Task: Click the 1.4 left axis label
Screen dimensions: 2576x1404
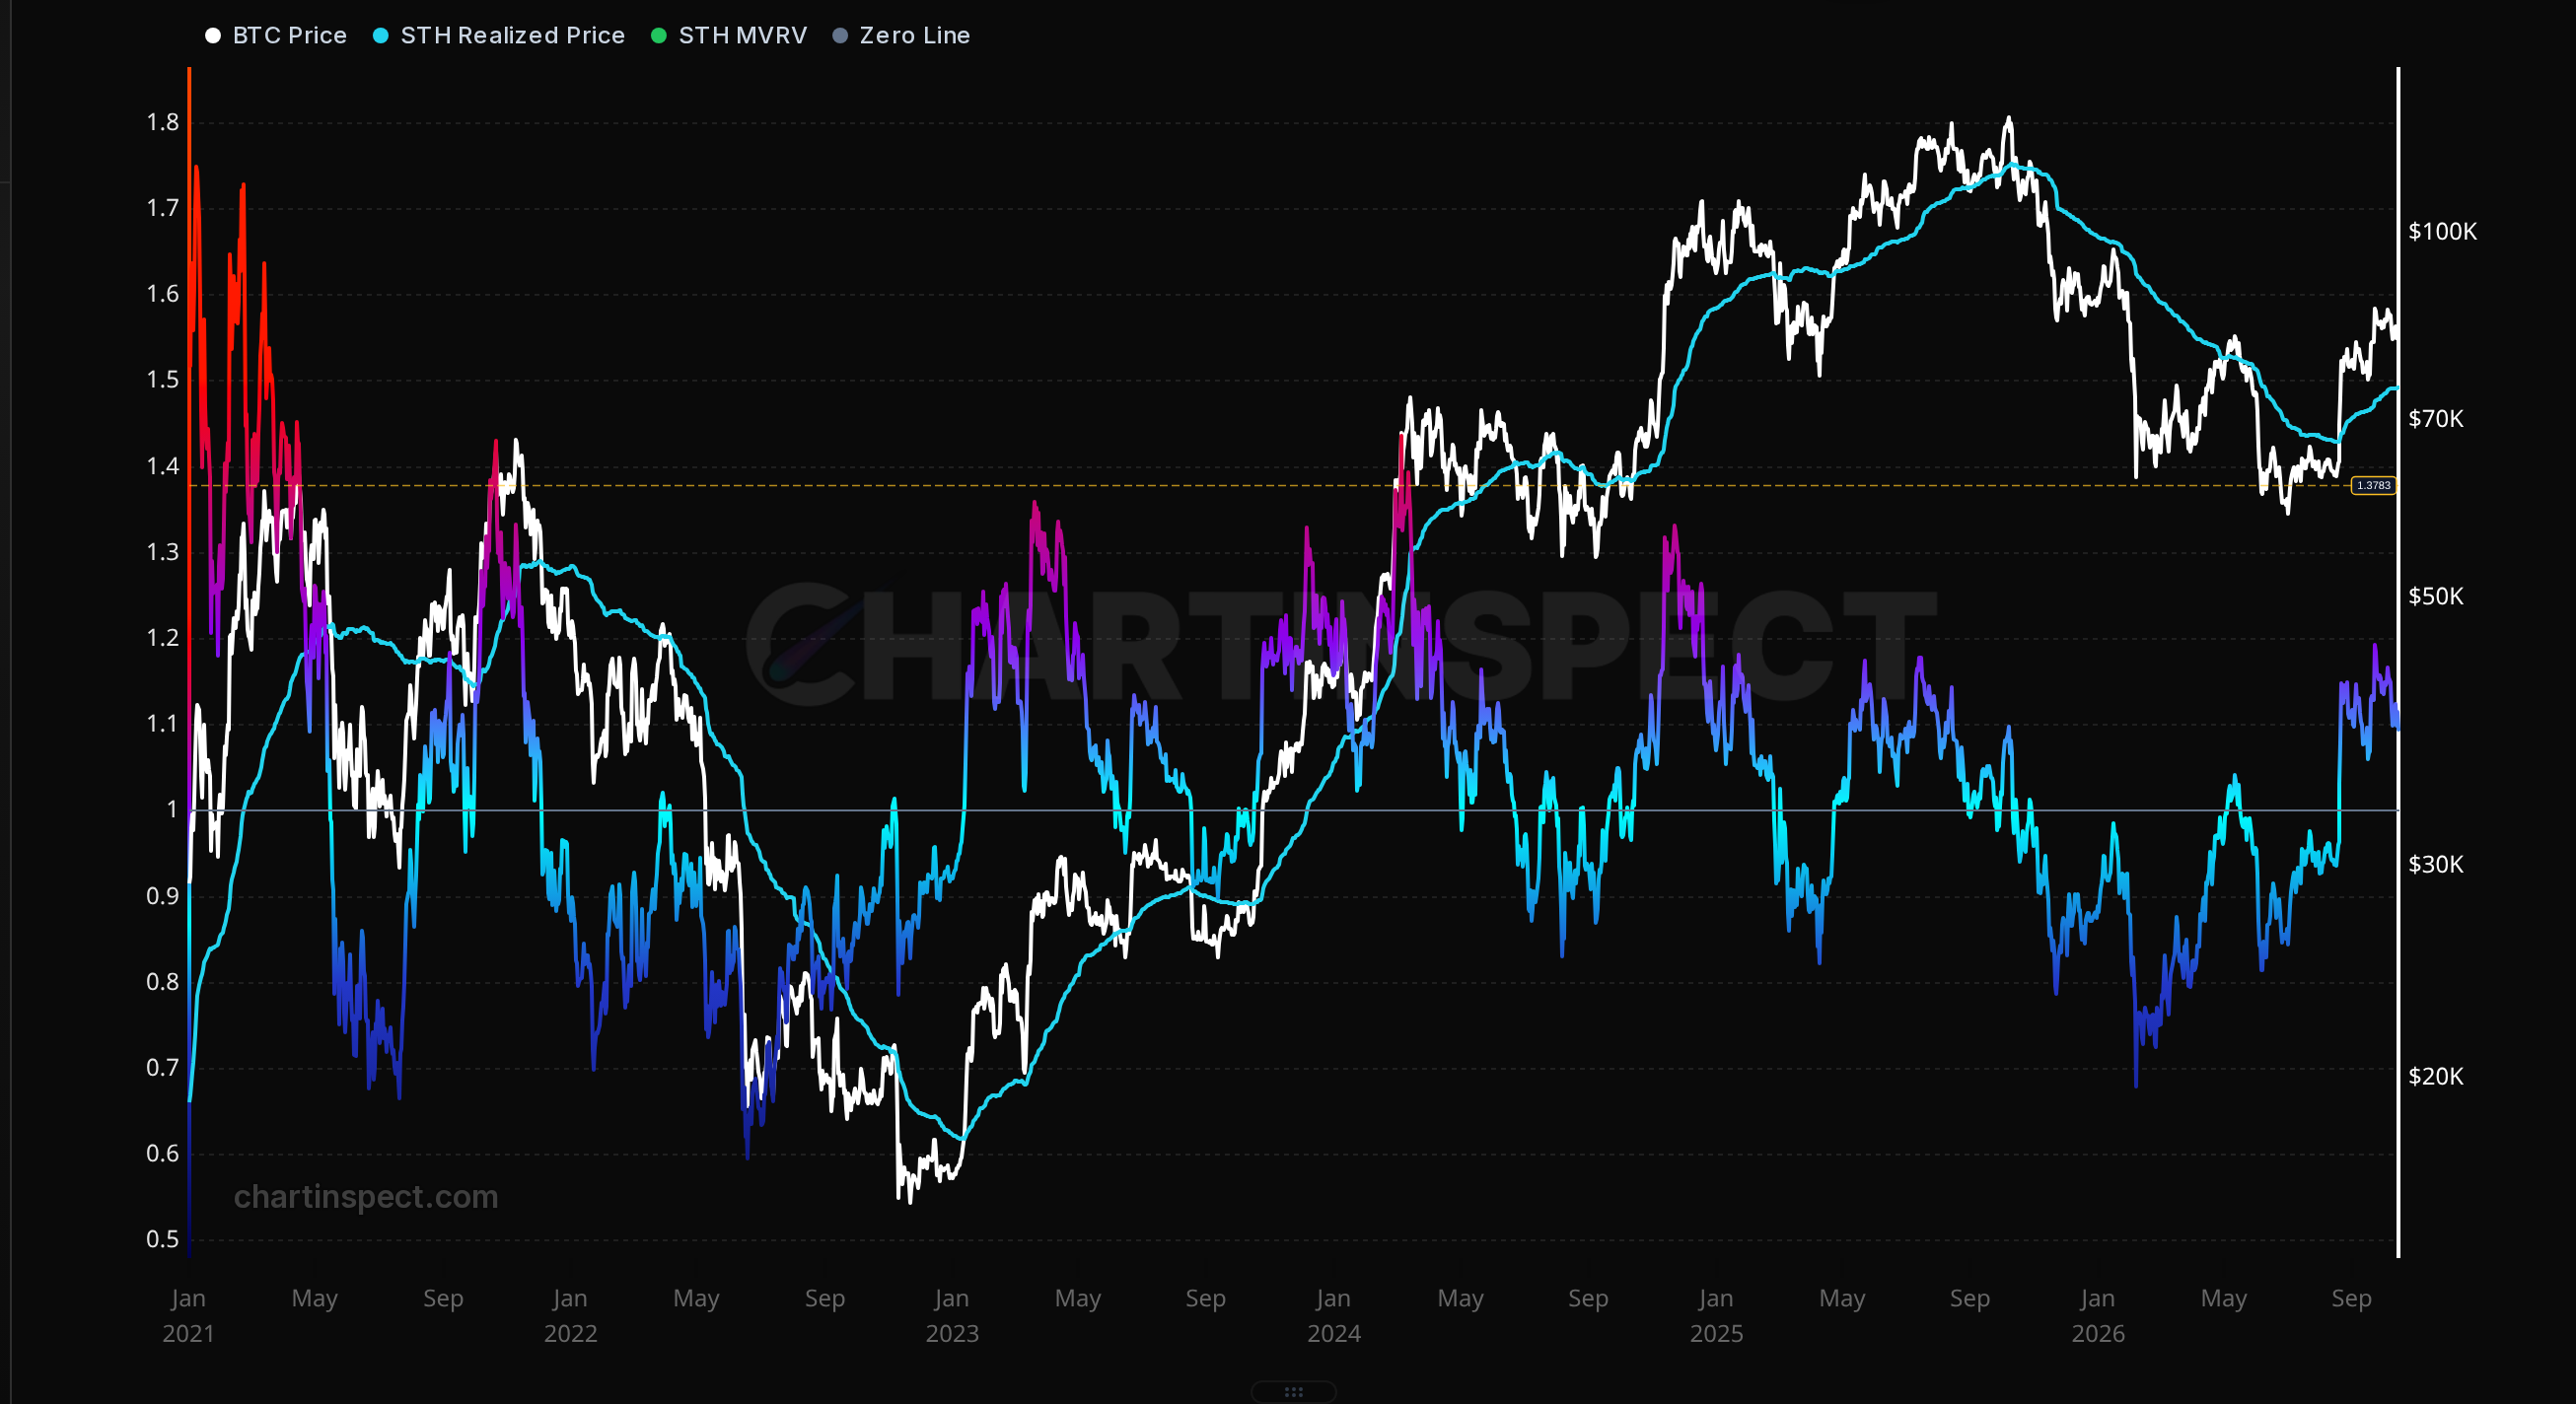Action: [x=163, y=466]
